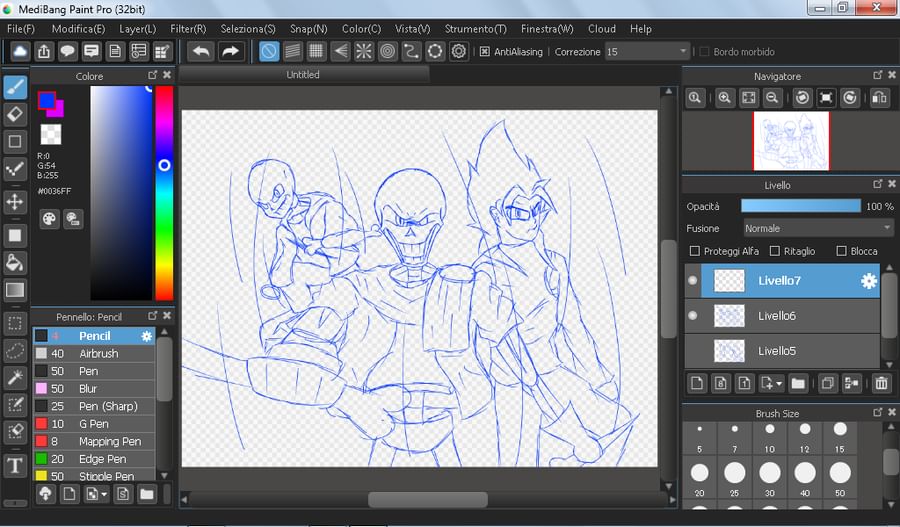
Task: Open the snap settings gear icon
Action: tap(459, 52)
